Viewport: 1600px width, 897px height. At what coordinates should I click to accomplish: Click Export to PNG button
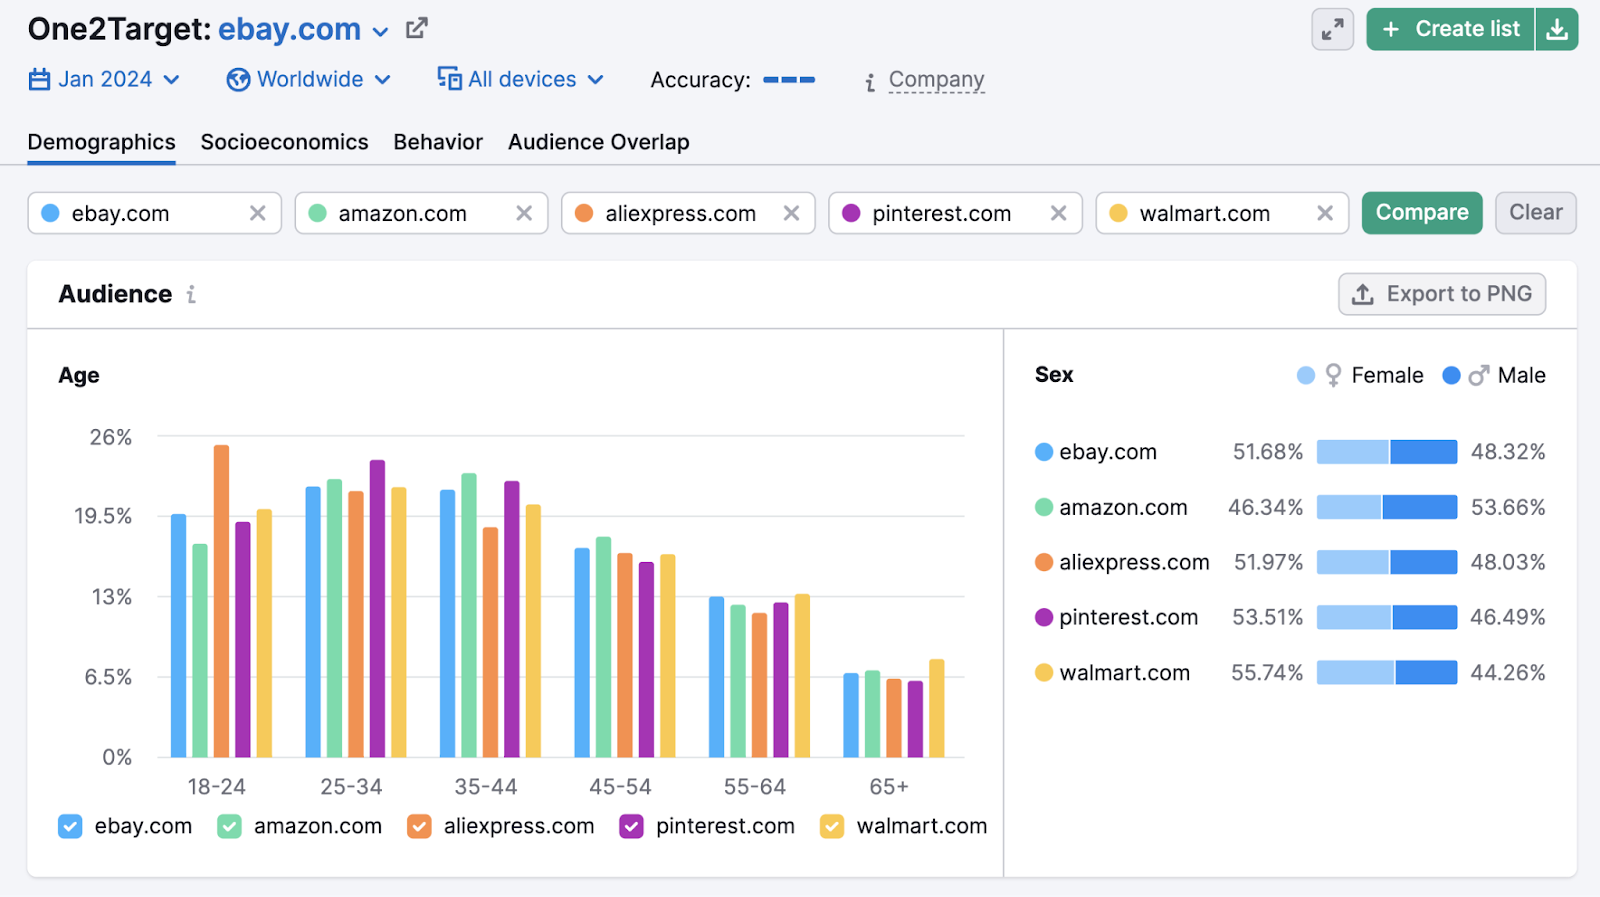click(x=1441, y=294)
